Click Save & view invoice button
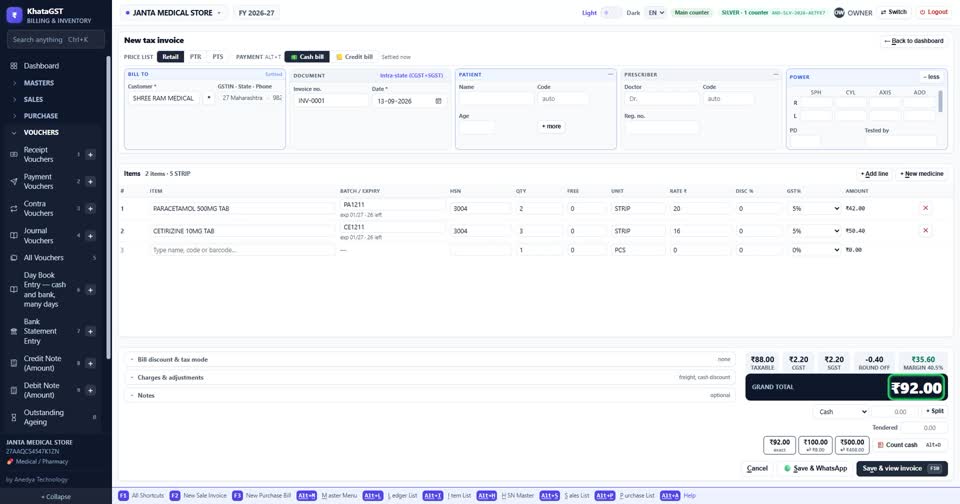 [902, 468]
